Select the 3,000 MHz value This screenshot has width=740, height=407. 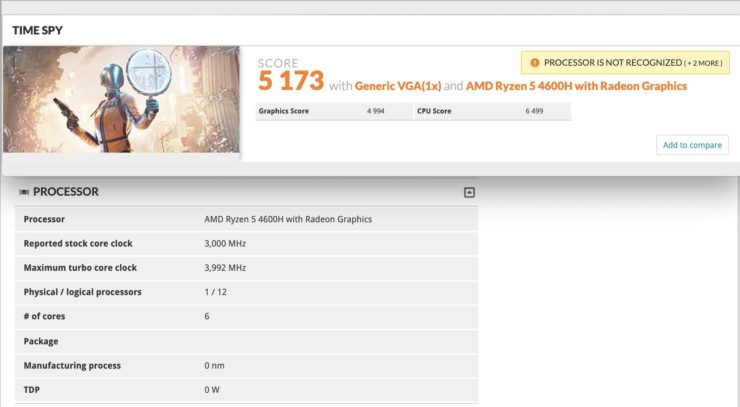225,244
